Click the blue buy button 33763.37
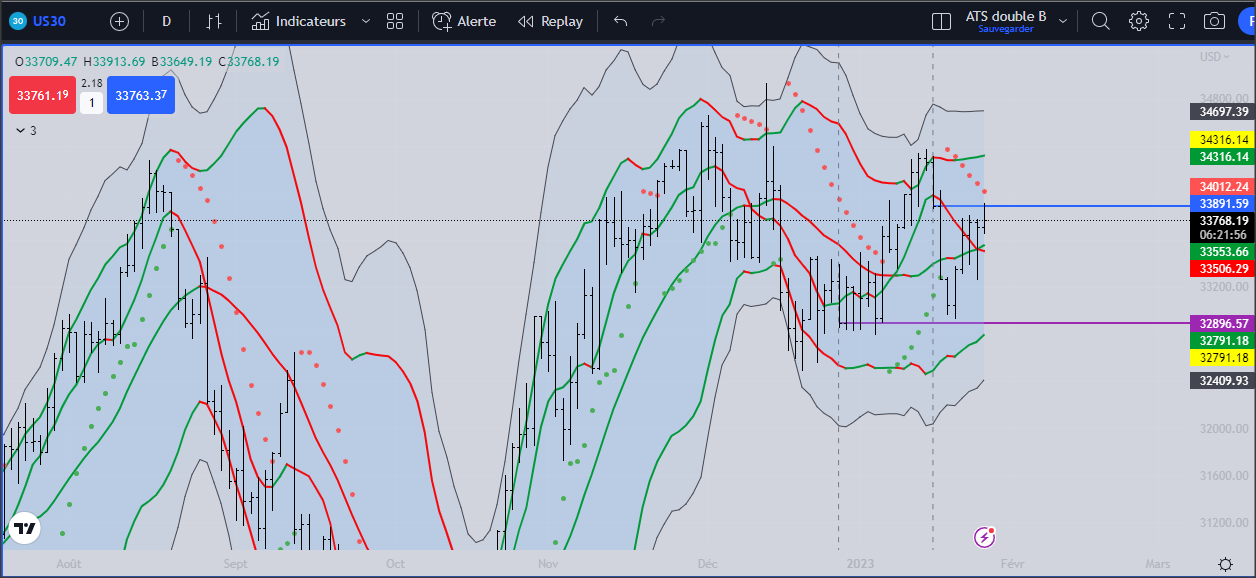Viewport: 1256px width, 578px height. point(140,96)
